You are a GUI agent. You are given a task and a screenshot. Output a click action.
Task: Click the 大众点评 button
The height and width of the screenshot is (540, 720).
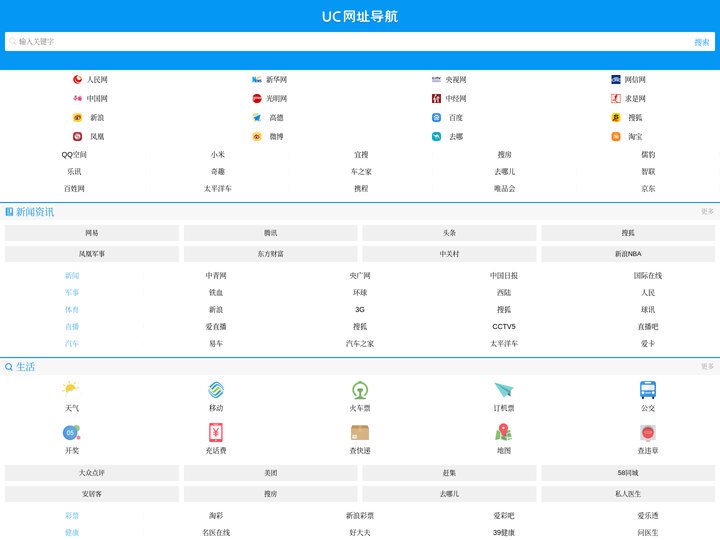pyautogui.click(x=92, y=472)
